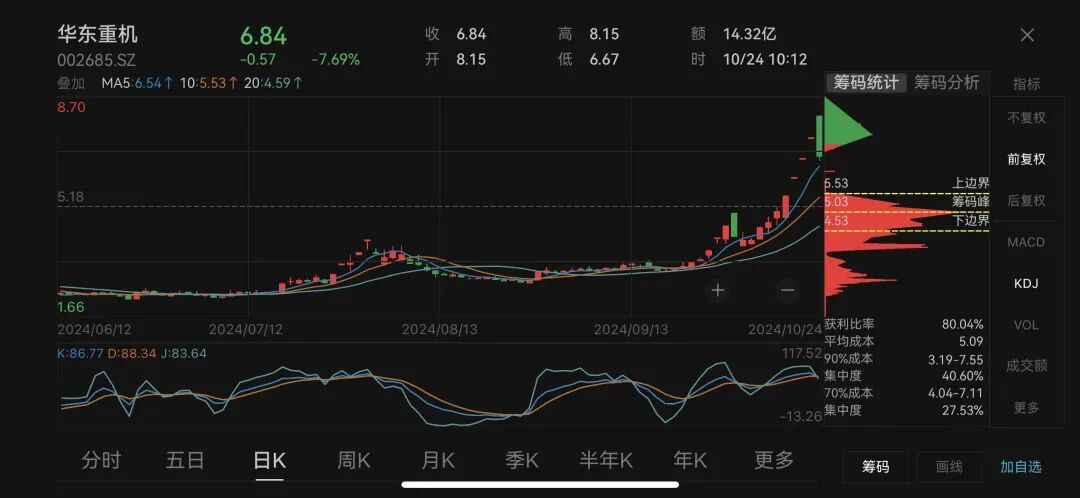Screen dimensions: 1080x498
Task: Open the 画线 drawing tool
Action: click(x=948, y=467)
